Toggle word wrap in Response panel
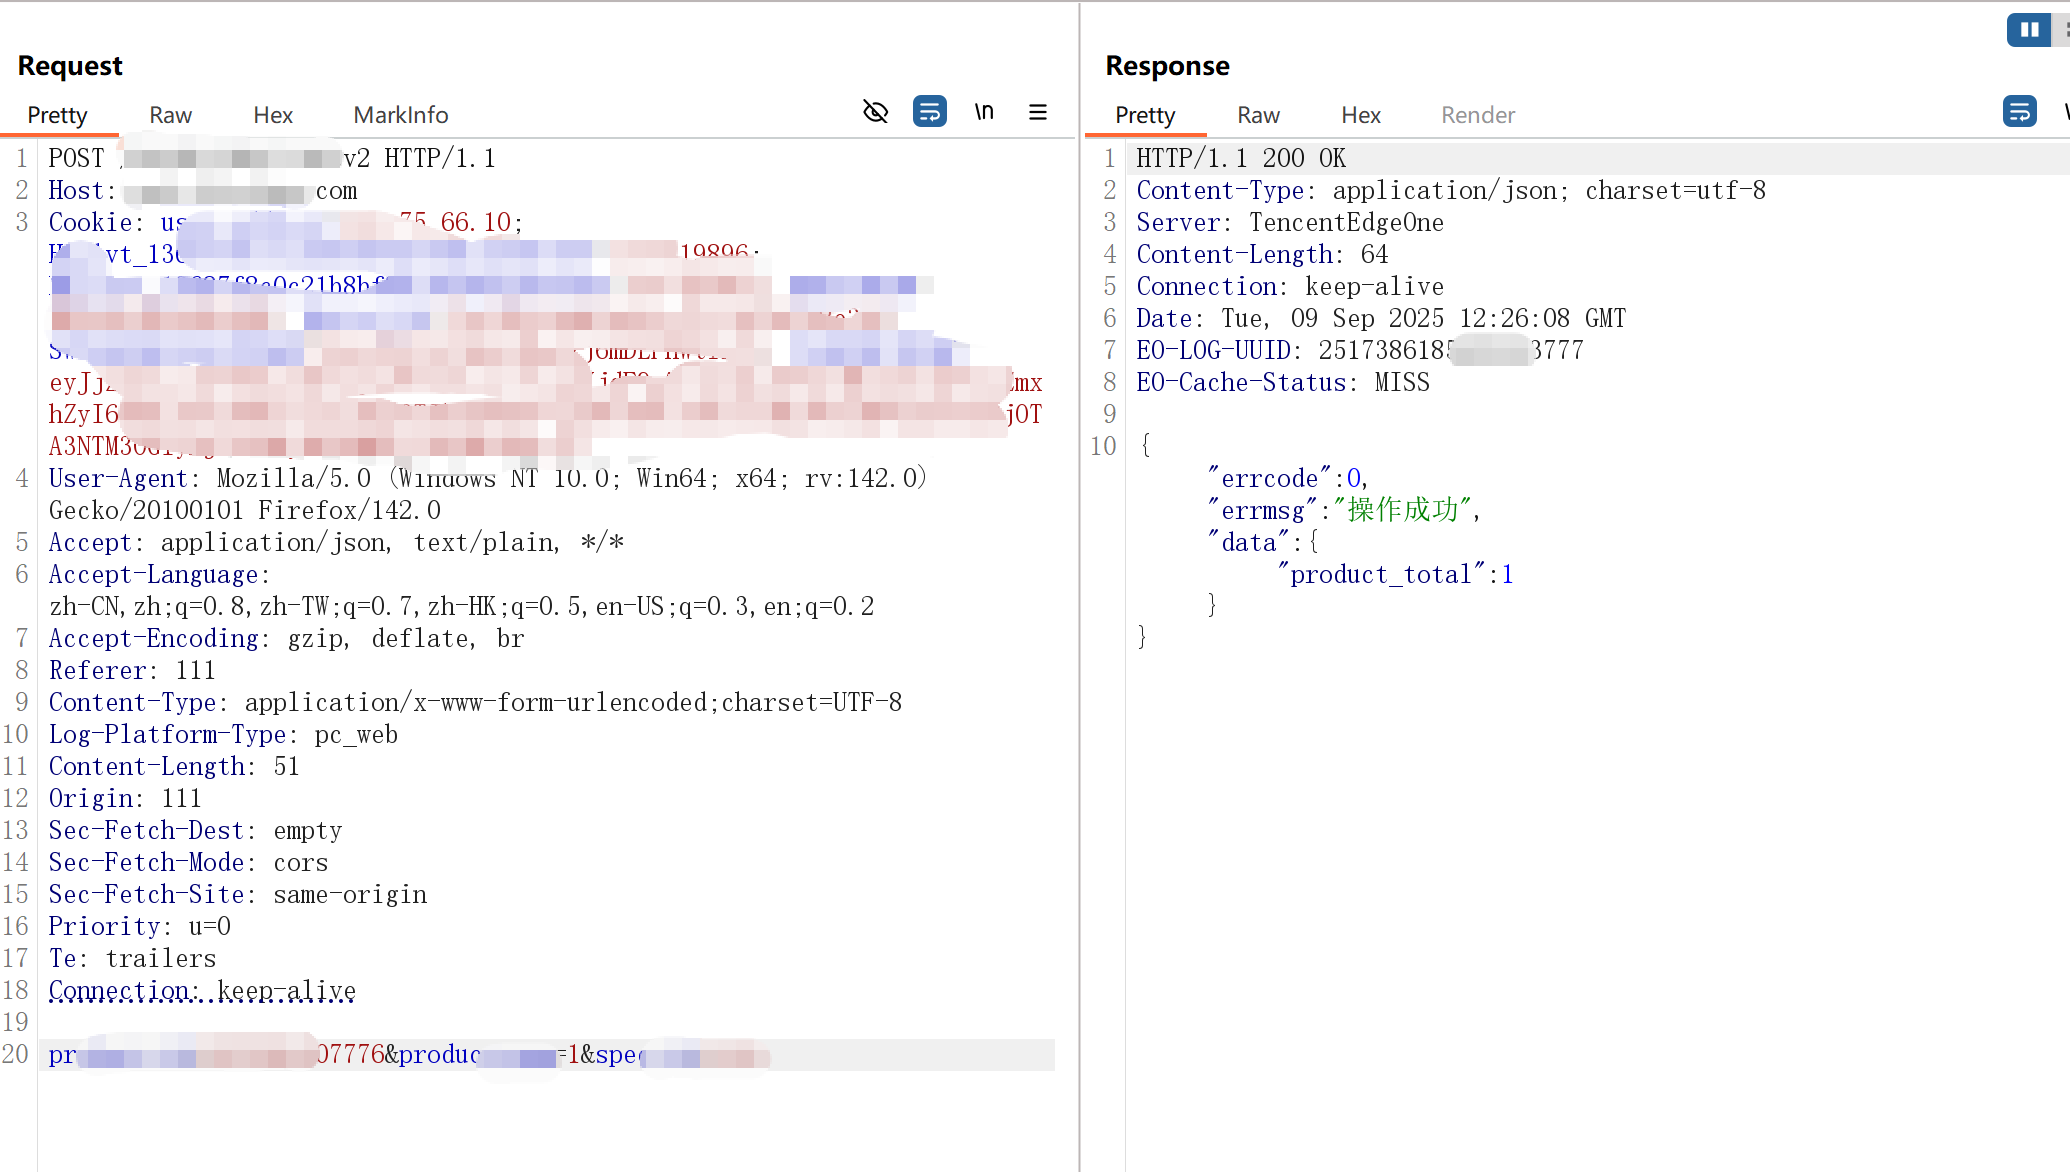This screenshot has height=1172, width=2070. [2019, 112]
